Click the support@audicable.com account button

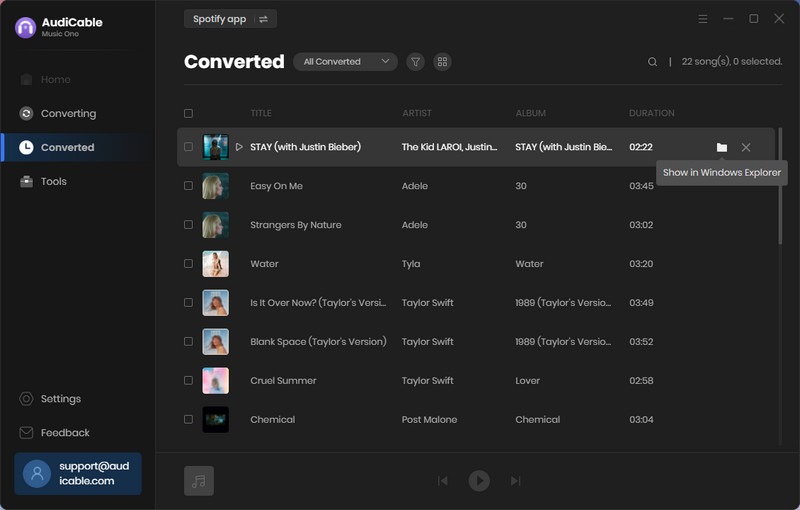tap(78, 474)
